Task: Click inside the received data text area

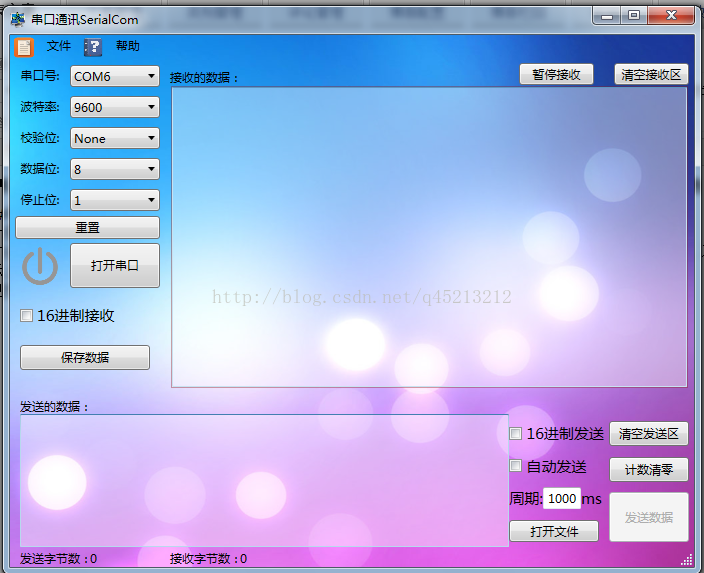Action: pos(429,237)
